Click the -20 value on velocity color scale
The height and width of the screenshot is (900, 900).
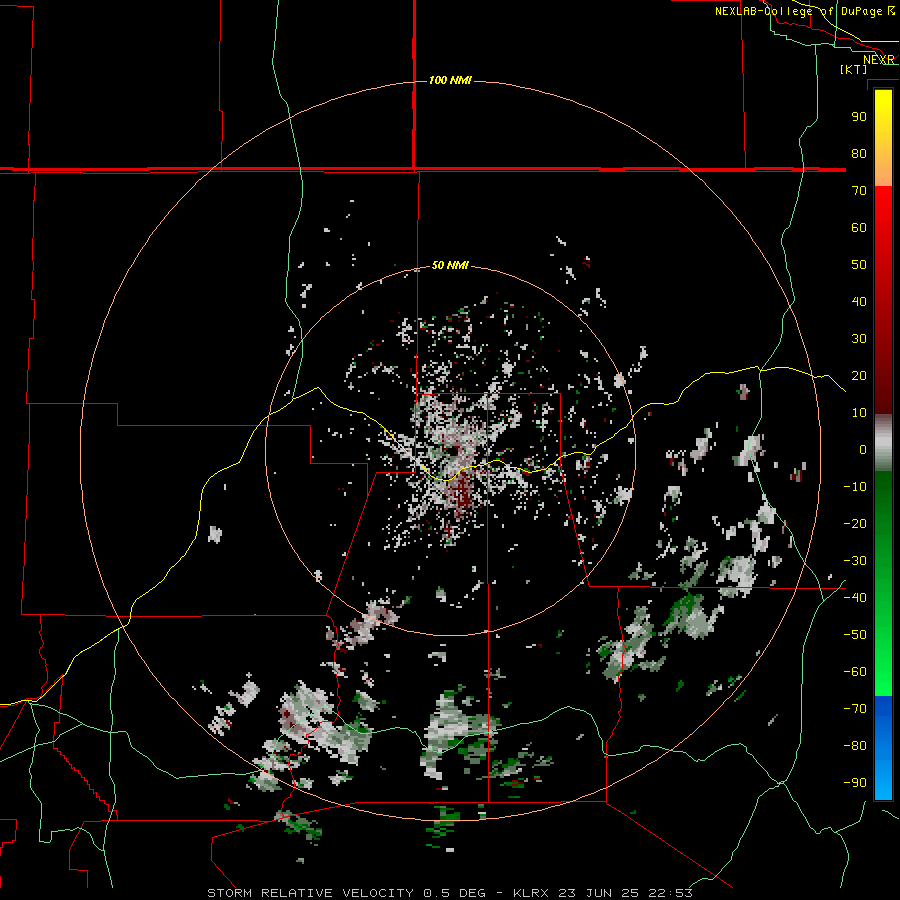point(855,524)
